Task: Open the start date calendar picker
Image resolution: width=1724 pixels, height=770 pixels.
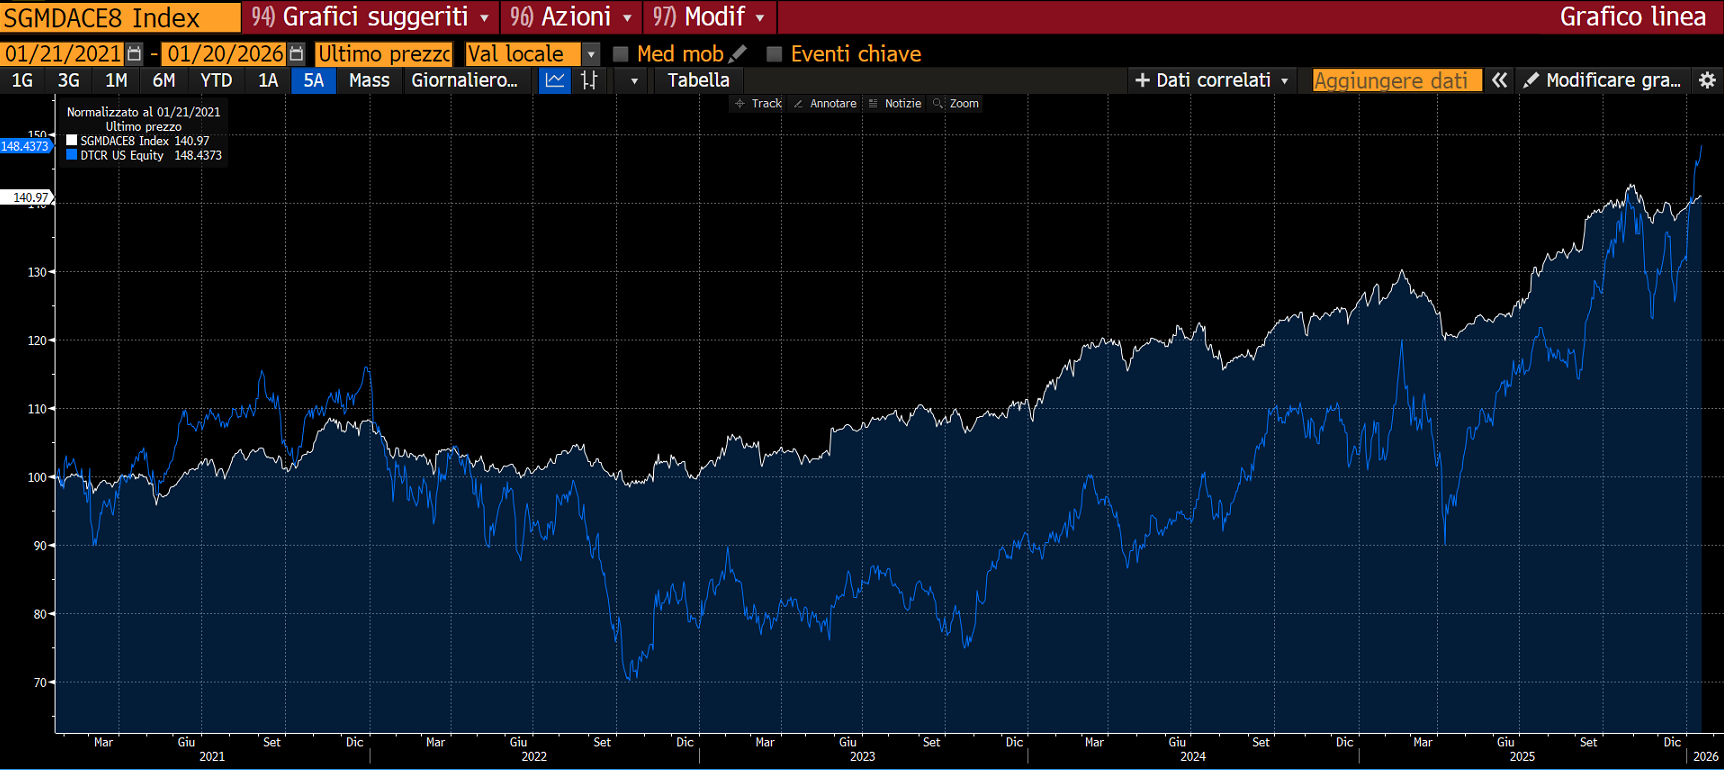Action: 134,54
